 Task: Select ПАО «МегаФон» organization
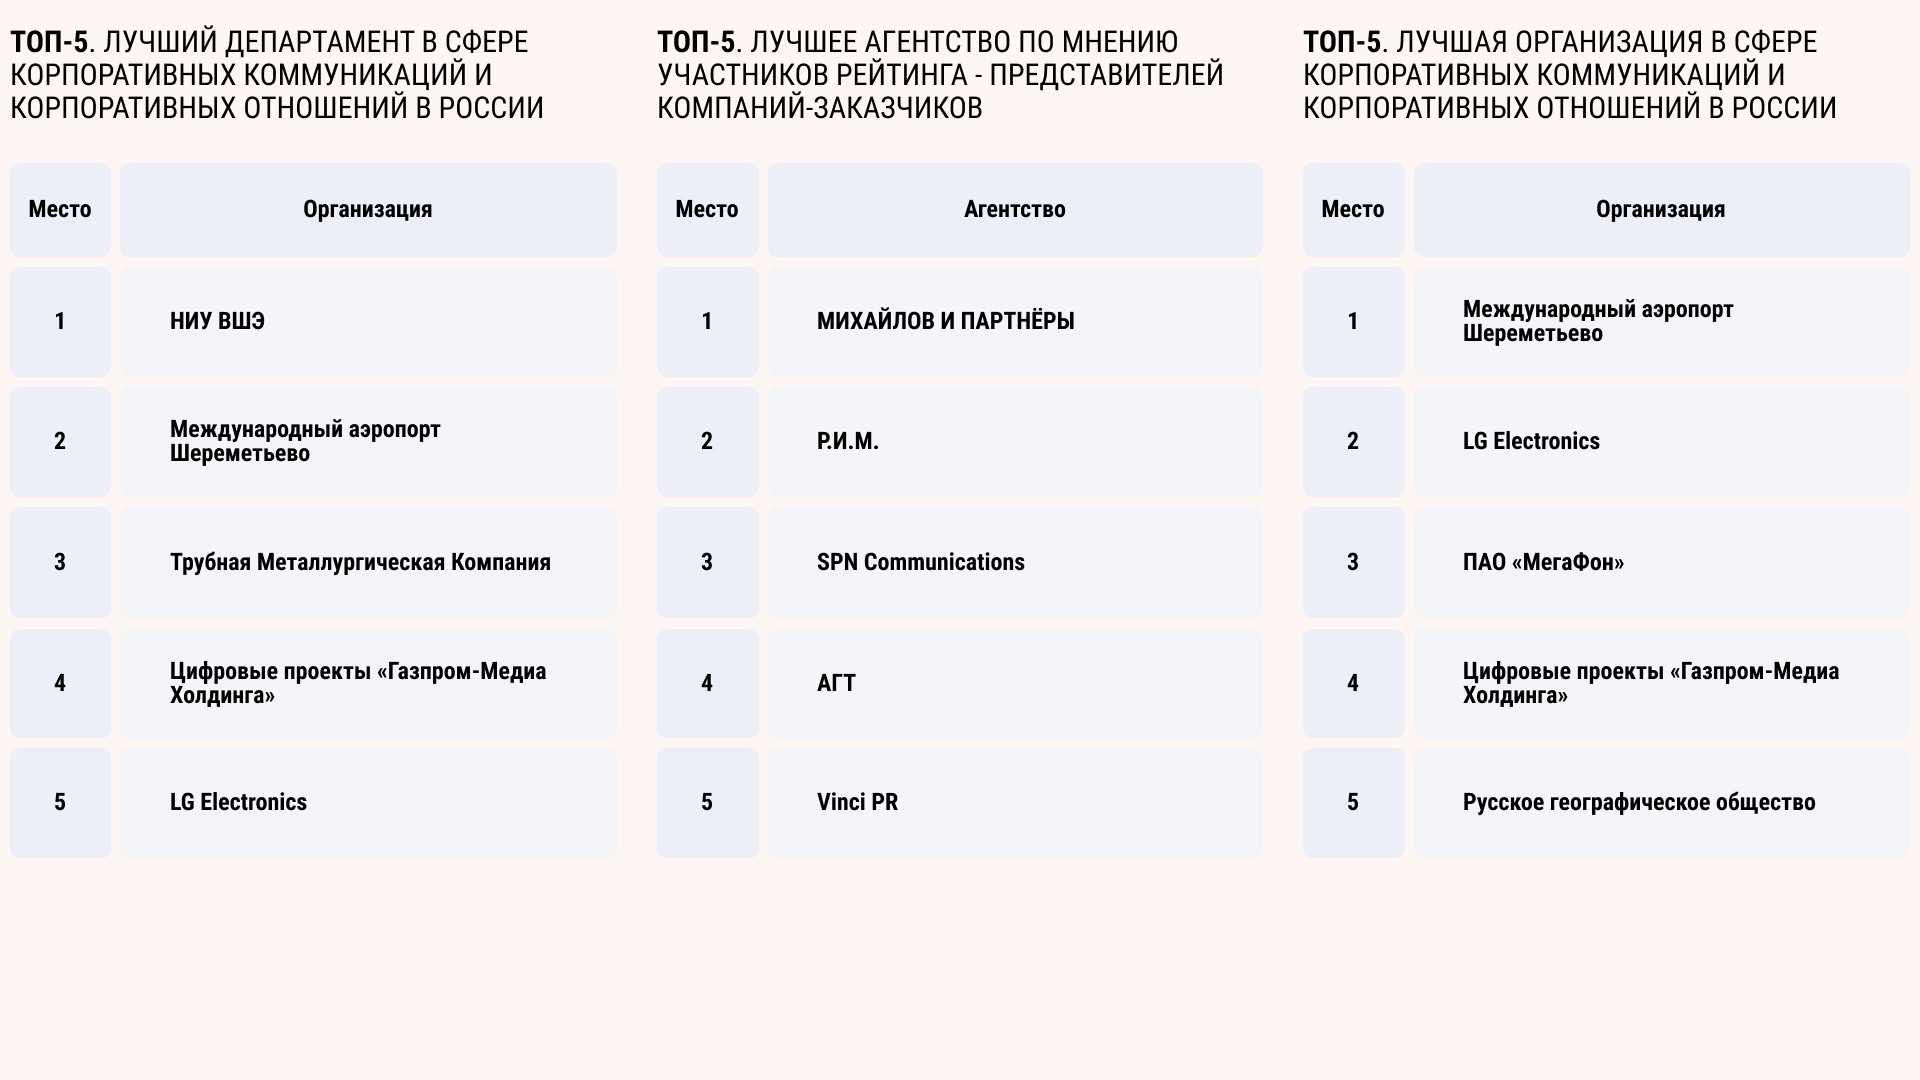pos(1543,562)
